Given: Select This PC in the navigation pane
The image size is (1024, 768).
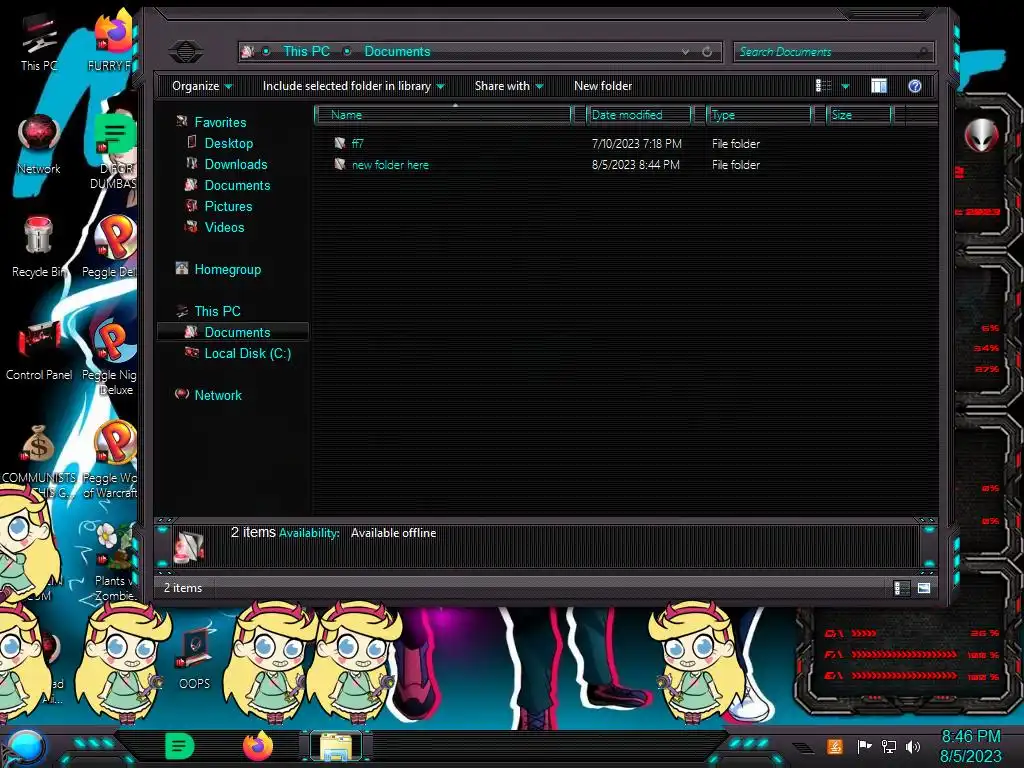Looking at the screenshot, I should [x=217, y=311].
